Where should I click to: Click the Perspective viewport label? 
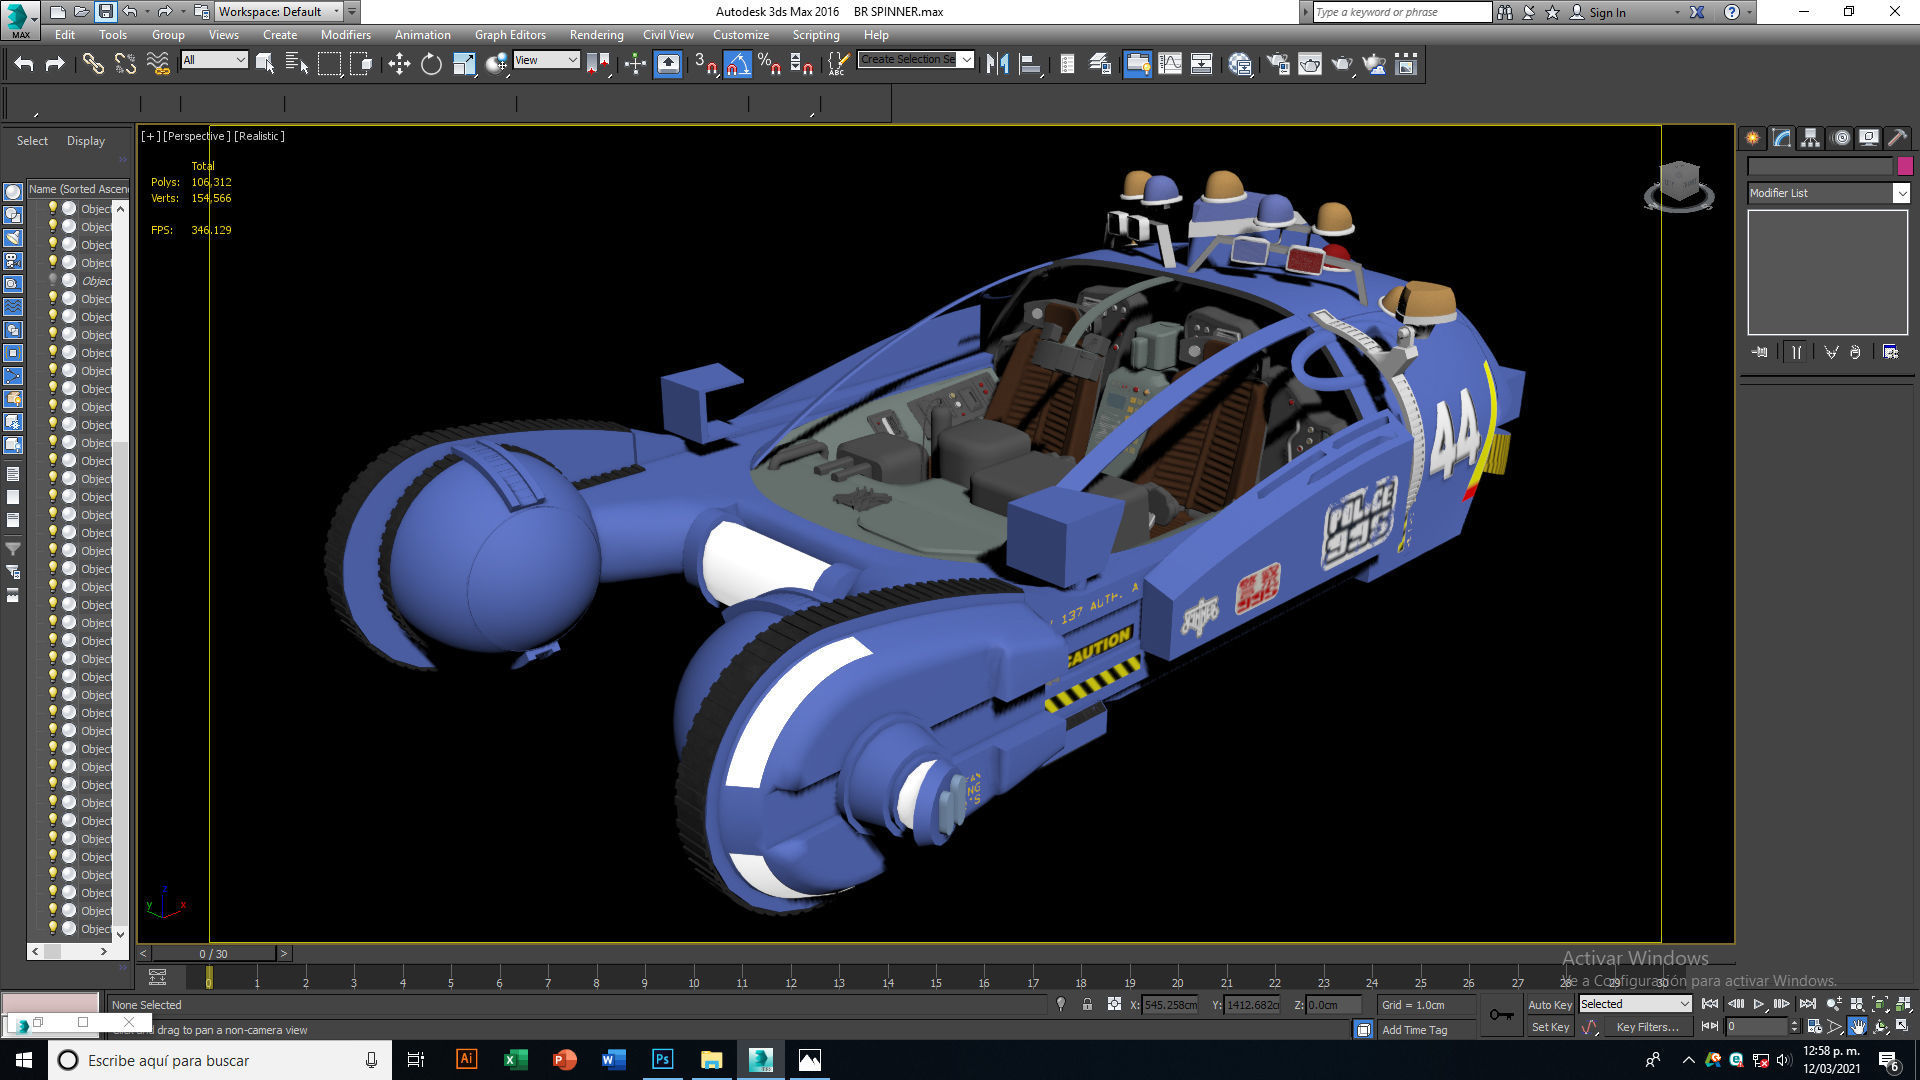[197, 136]
